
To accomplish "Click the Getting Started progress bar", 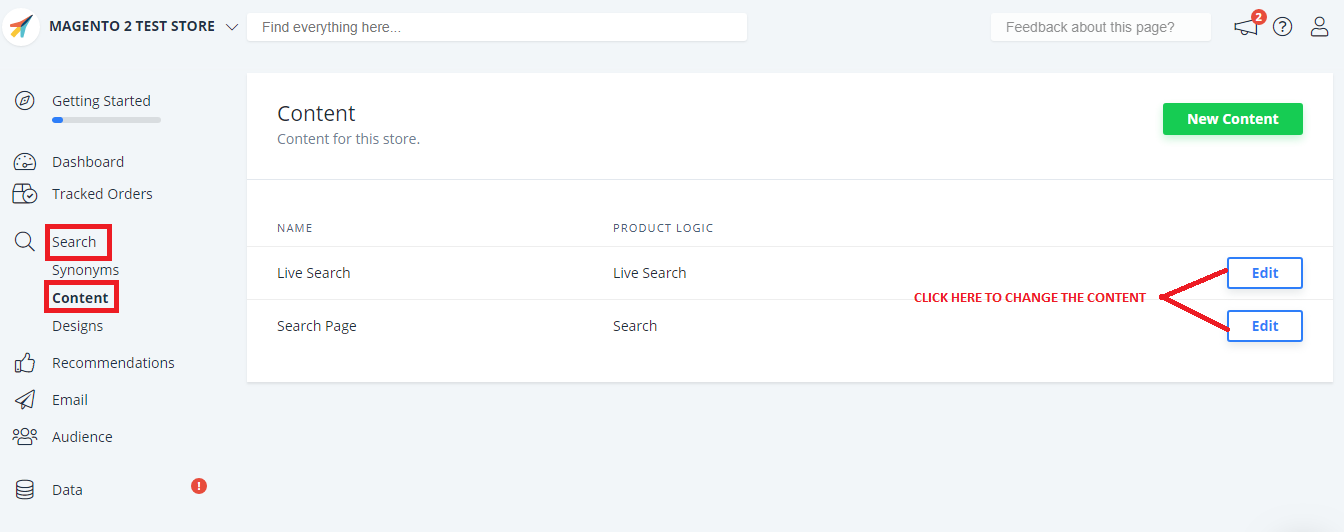I will click(106, 120).
